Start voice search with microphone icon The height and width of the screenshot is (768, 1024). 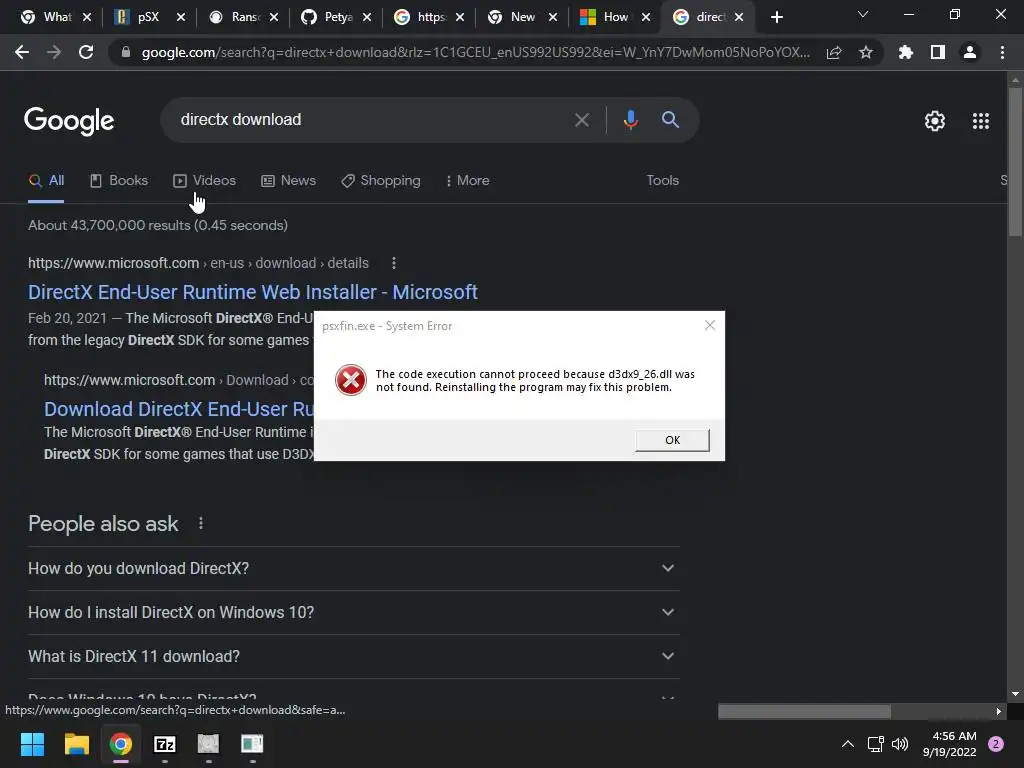(630, 120)
